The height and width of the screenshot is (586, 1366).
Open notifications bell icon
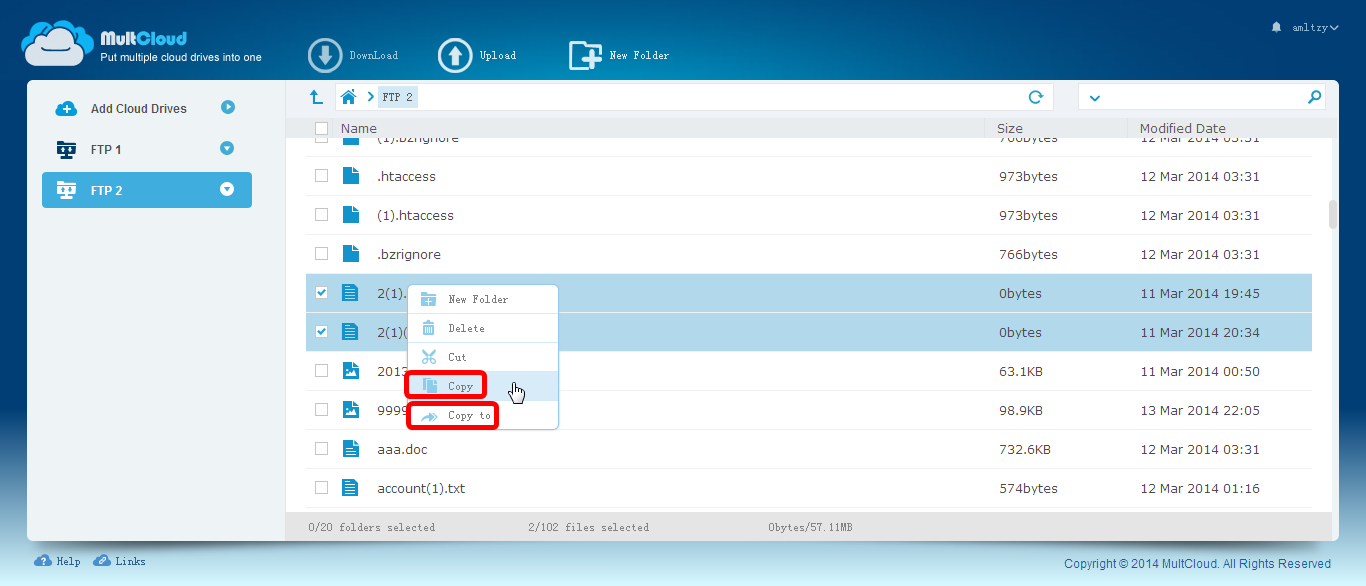click(1276, 27)
